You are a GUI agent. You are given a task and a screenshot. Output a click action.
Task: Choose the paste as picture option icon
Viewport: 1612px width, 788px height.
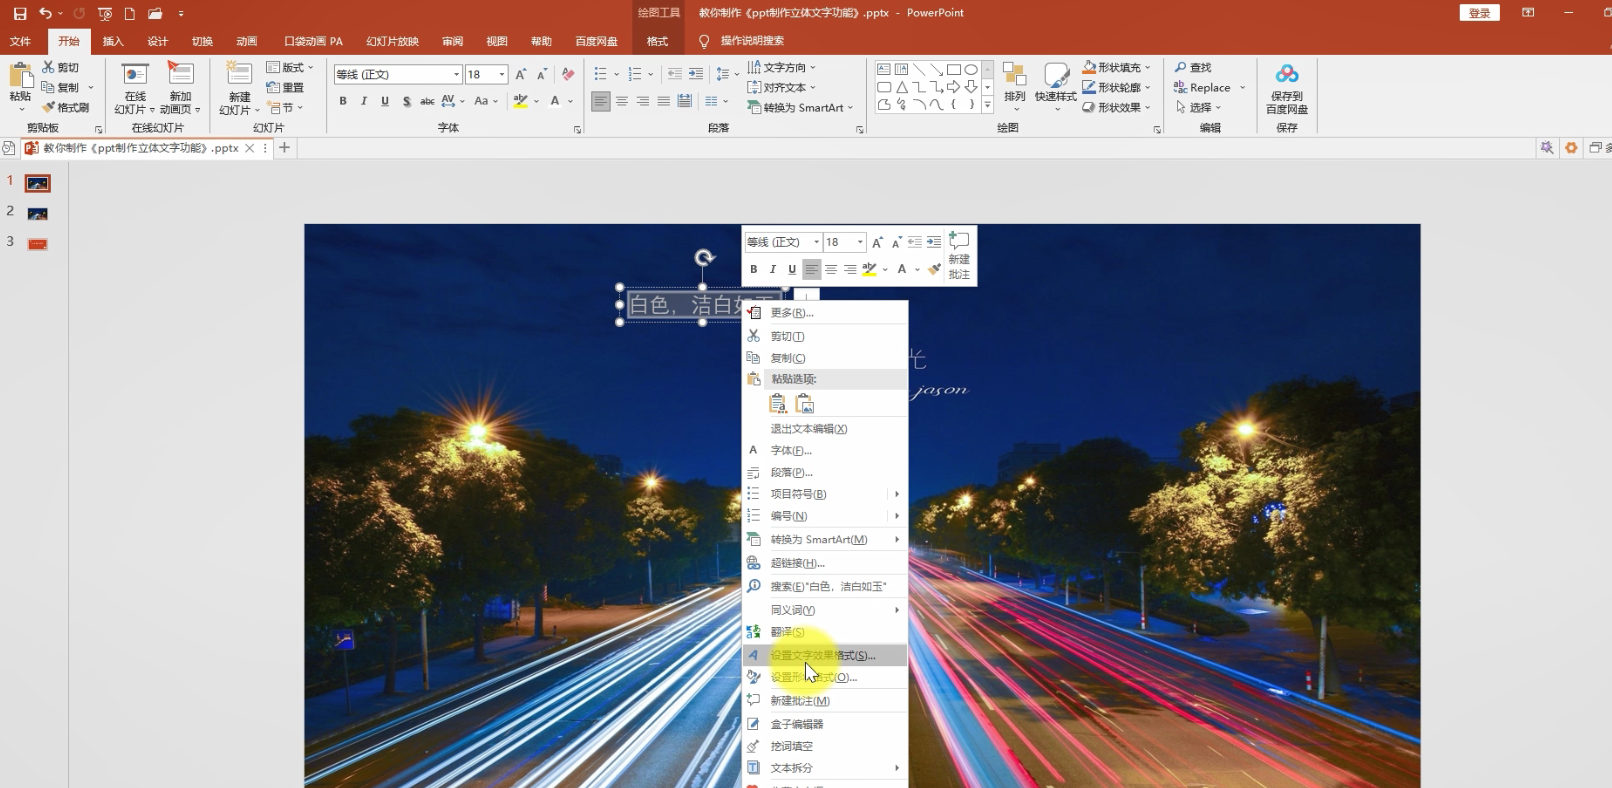805,404
